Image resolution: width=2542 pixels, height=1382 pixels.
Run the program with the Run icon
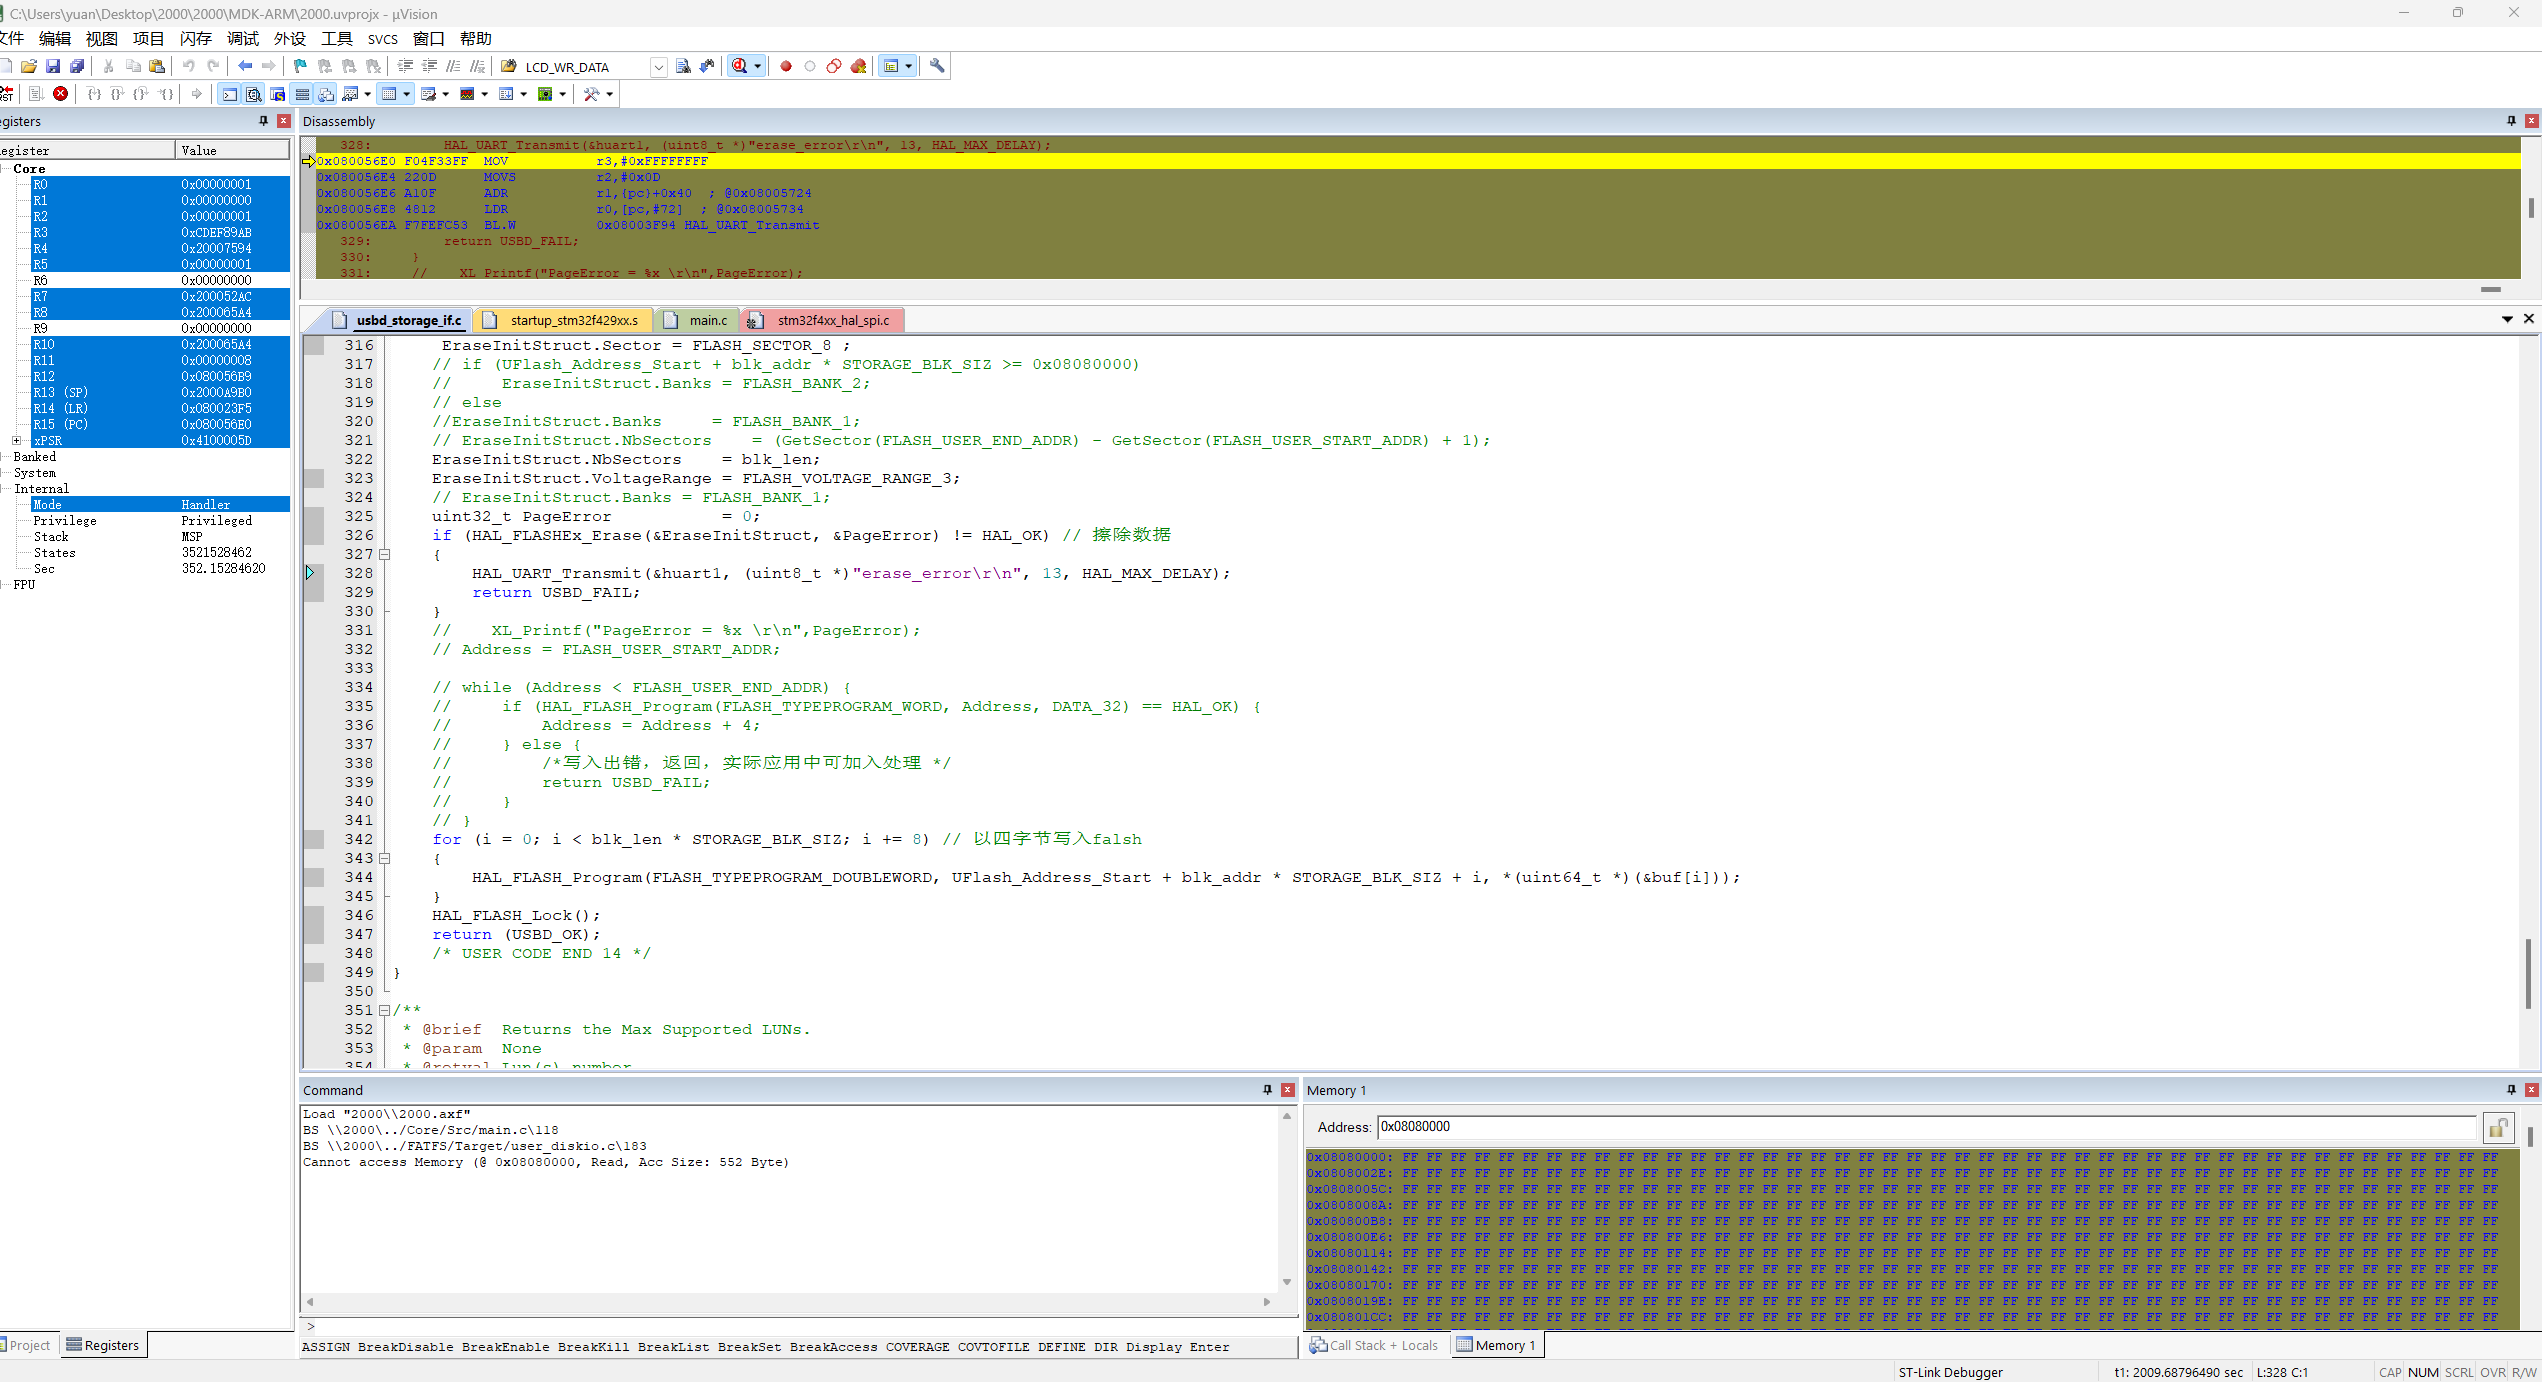click(x=36, y=94)
